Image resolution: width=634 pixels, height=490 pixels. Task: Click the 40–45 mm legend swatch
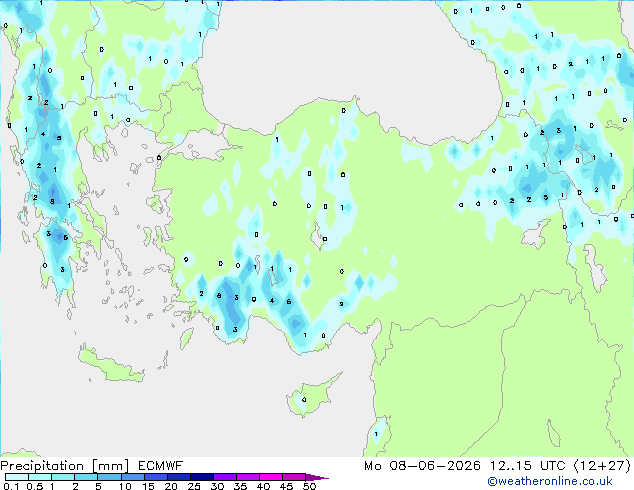point(271,477)
